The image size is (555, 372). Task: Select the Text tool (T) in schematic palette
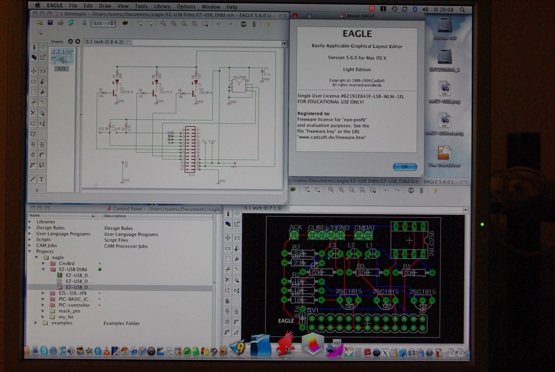click(42, 179)
